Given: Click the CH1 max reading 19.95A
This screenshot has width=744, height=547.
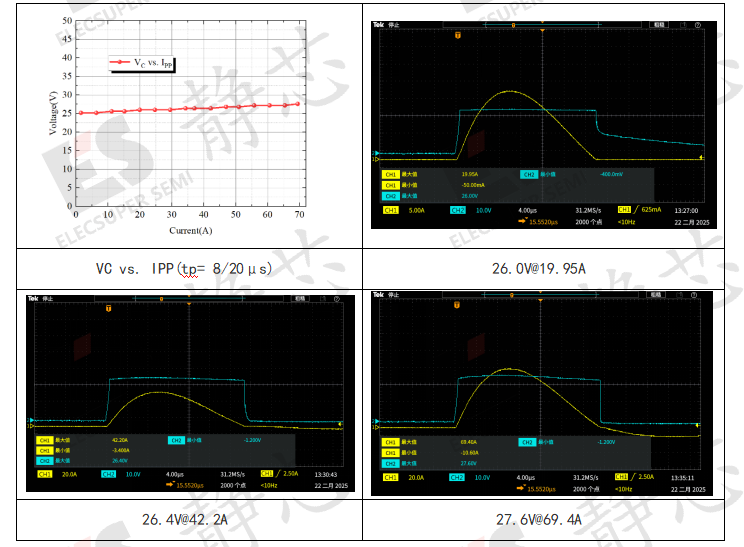Looking at the screenshot, I should point(470,175).
